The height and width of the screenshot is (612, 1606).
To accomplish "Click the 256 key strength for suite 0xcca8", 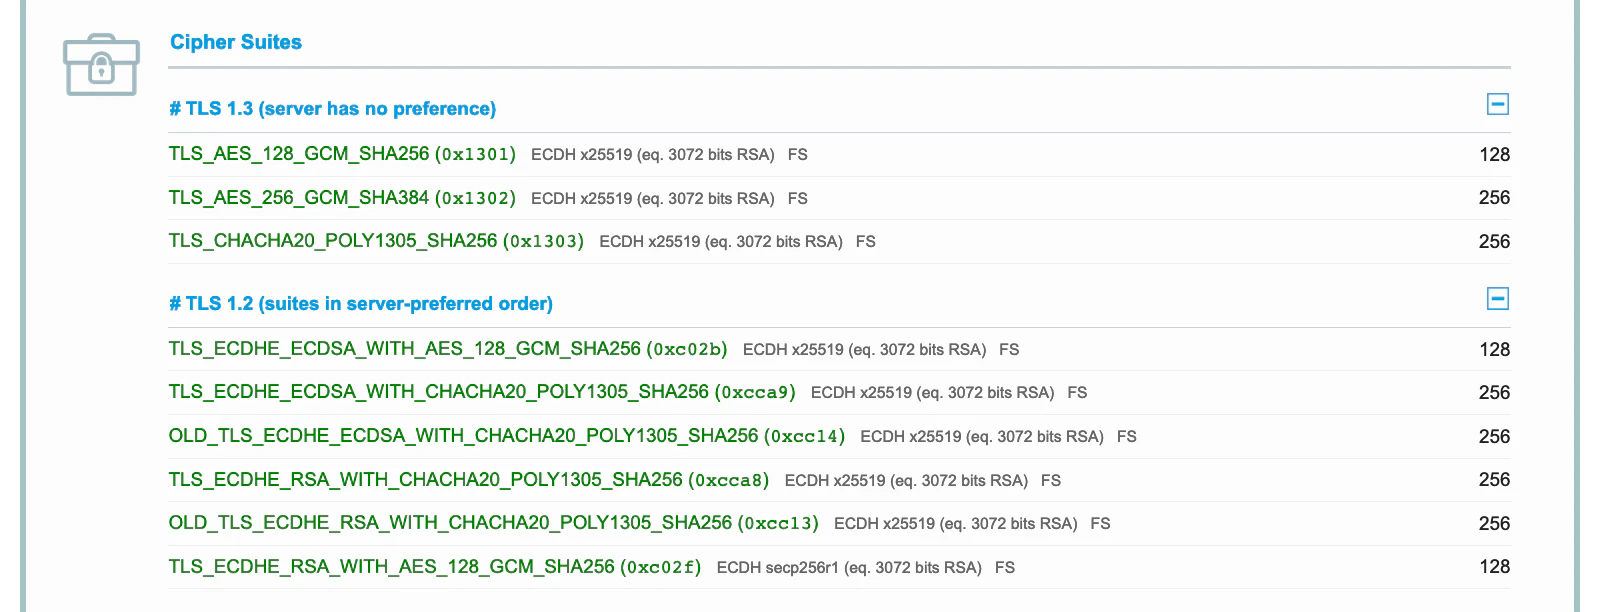I will (x=1494, y=480).
